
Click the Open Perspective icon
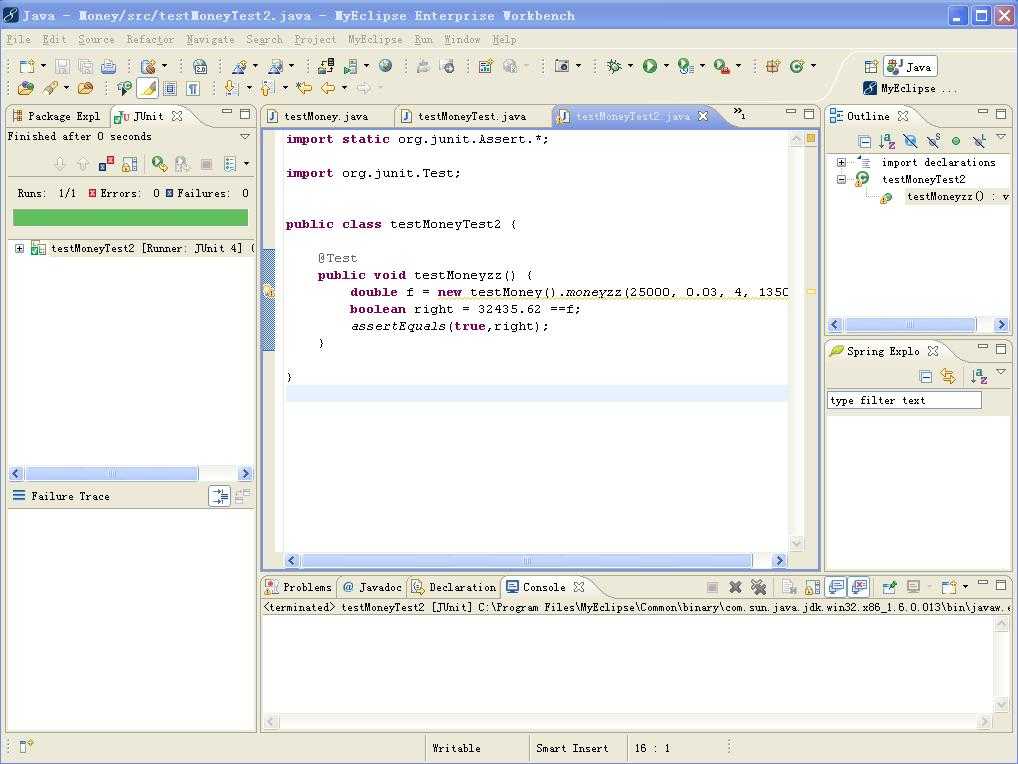tap(871, 66)
